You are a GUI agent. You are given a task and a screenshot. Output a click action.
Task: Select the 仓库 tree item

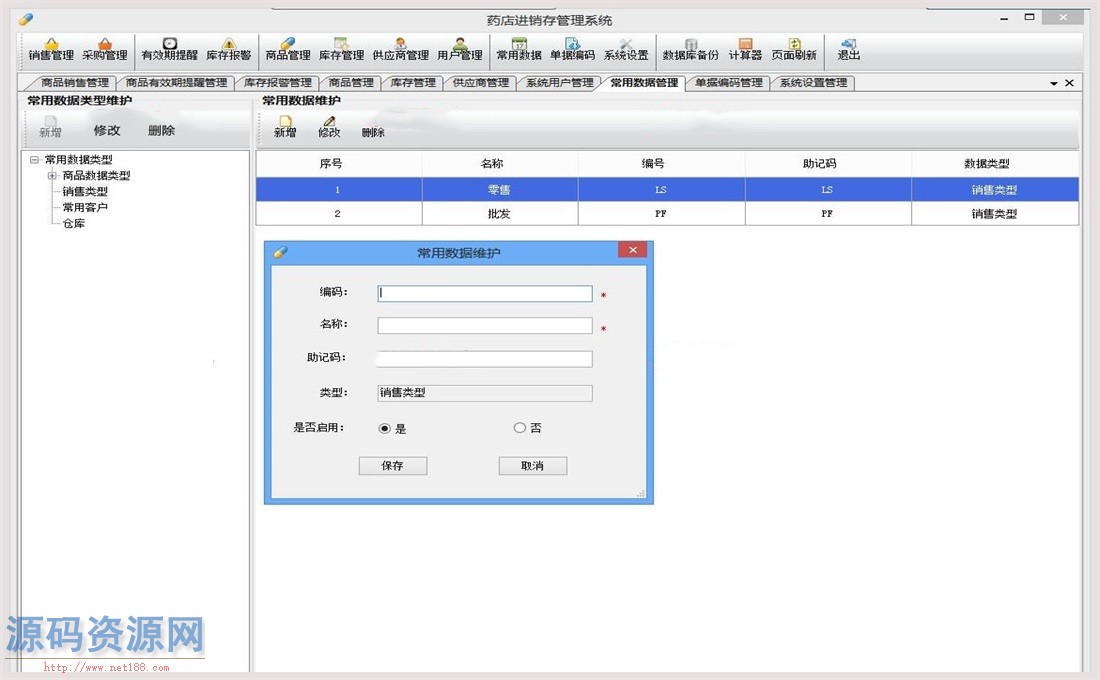tap(74, 224)
